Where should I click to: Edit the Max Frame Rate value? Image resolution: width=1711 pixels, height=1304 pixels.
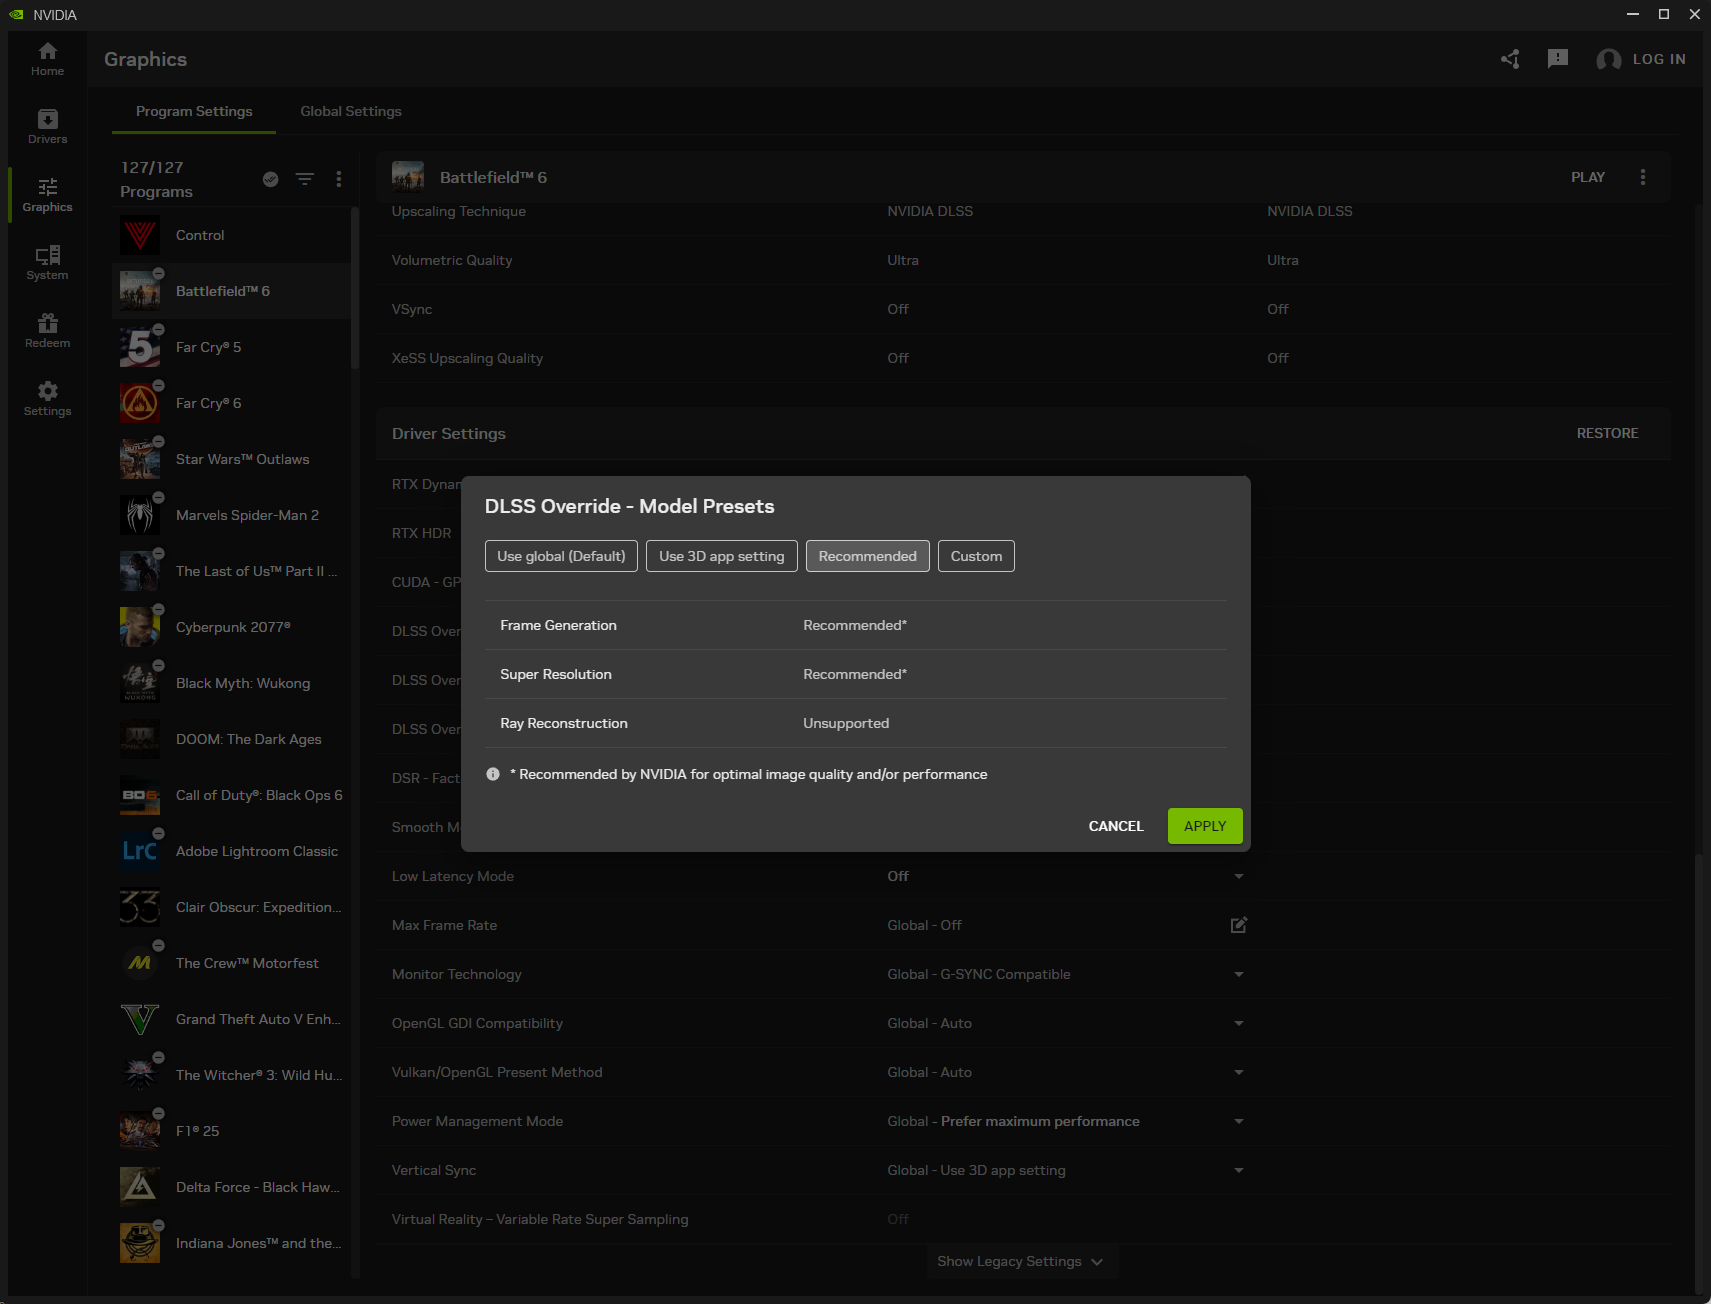coord(1238,925)
